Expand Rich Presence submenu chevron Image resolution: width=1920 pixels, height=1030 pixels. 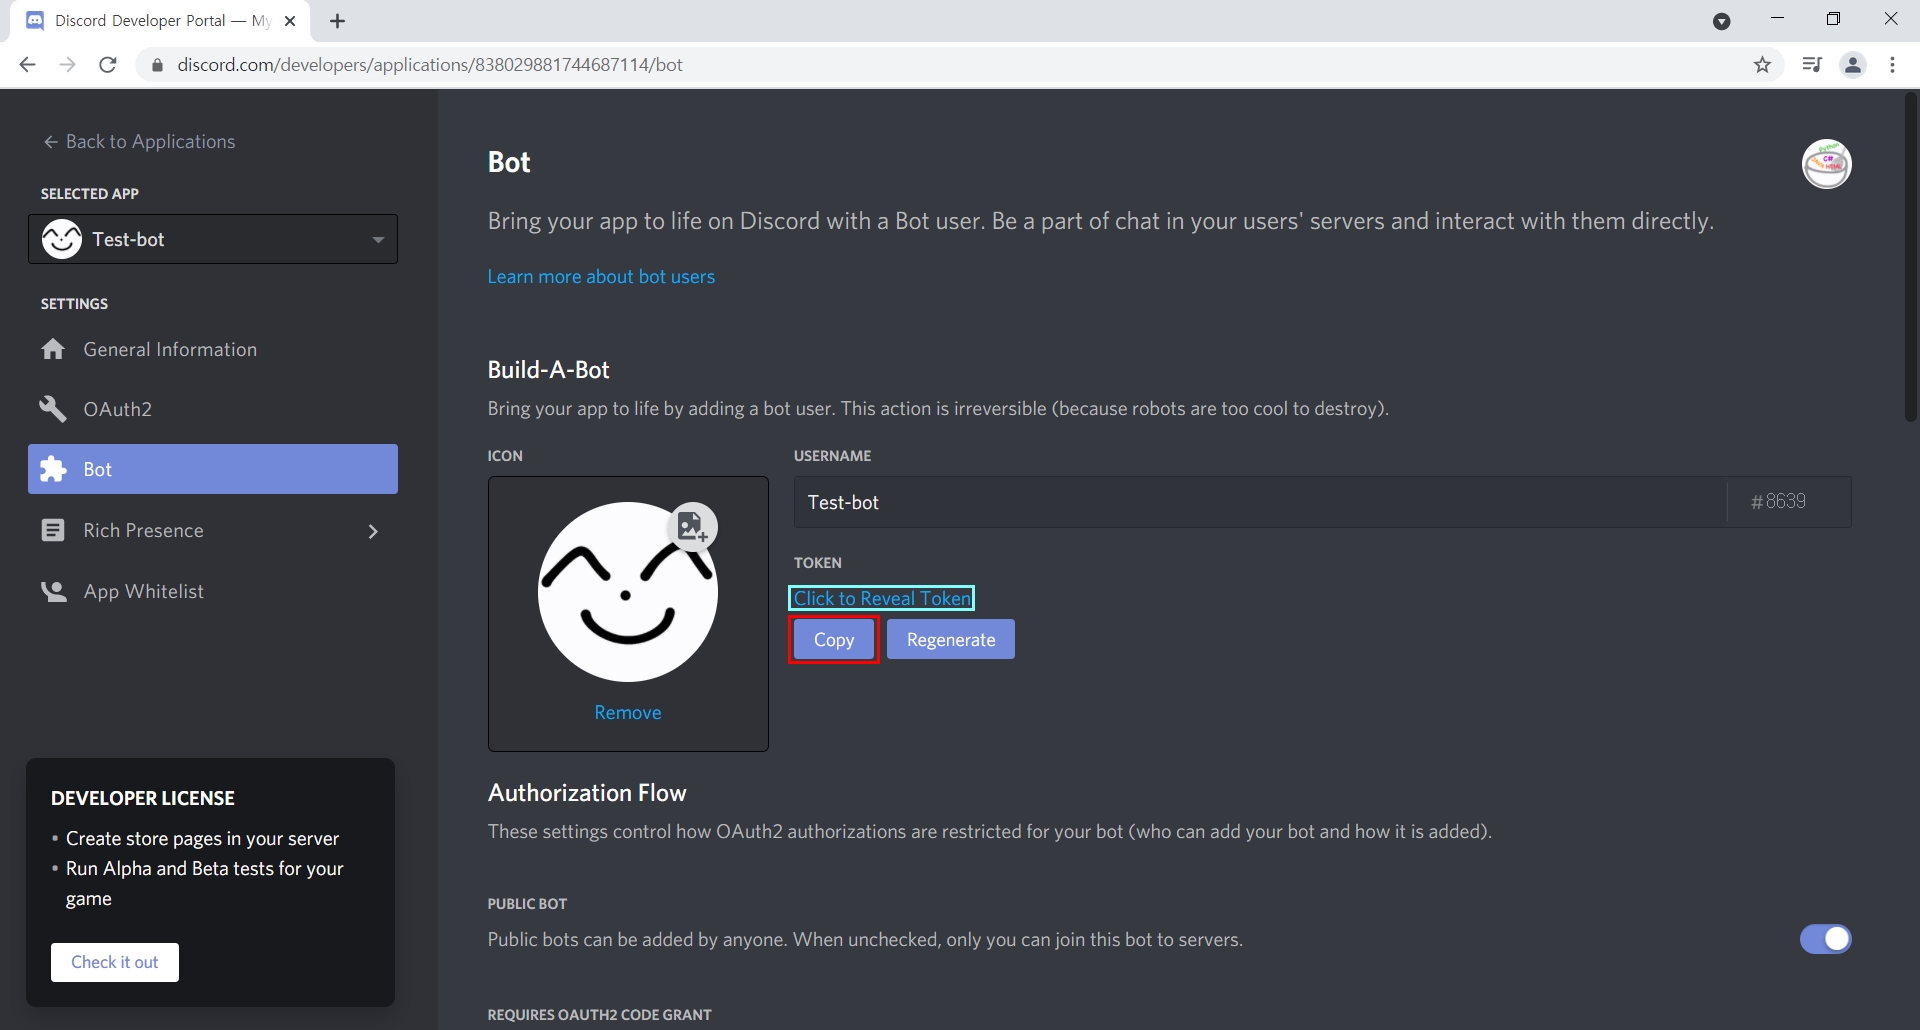pyautogui.click(x=373, y=531)
